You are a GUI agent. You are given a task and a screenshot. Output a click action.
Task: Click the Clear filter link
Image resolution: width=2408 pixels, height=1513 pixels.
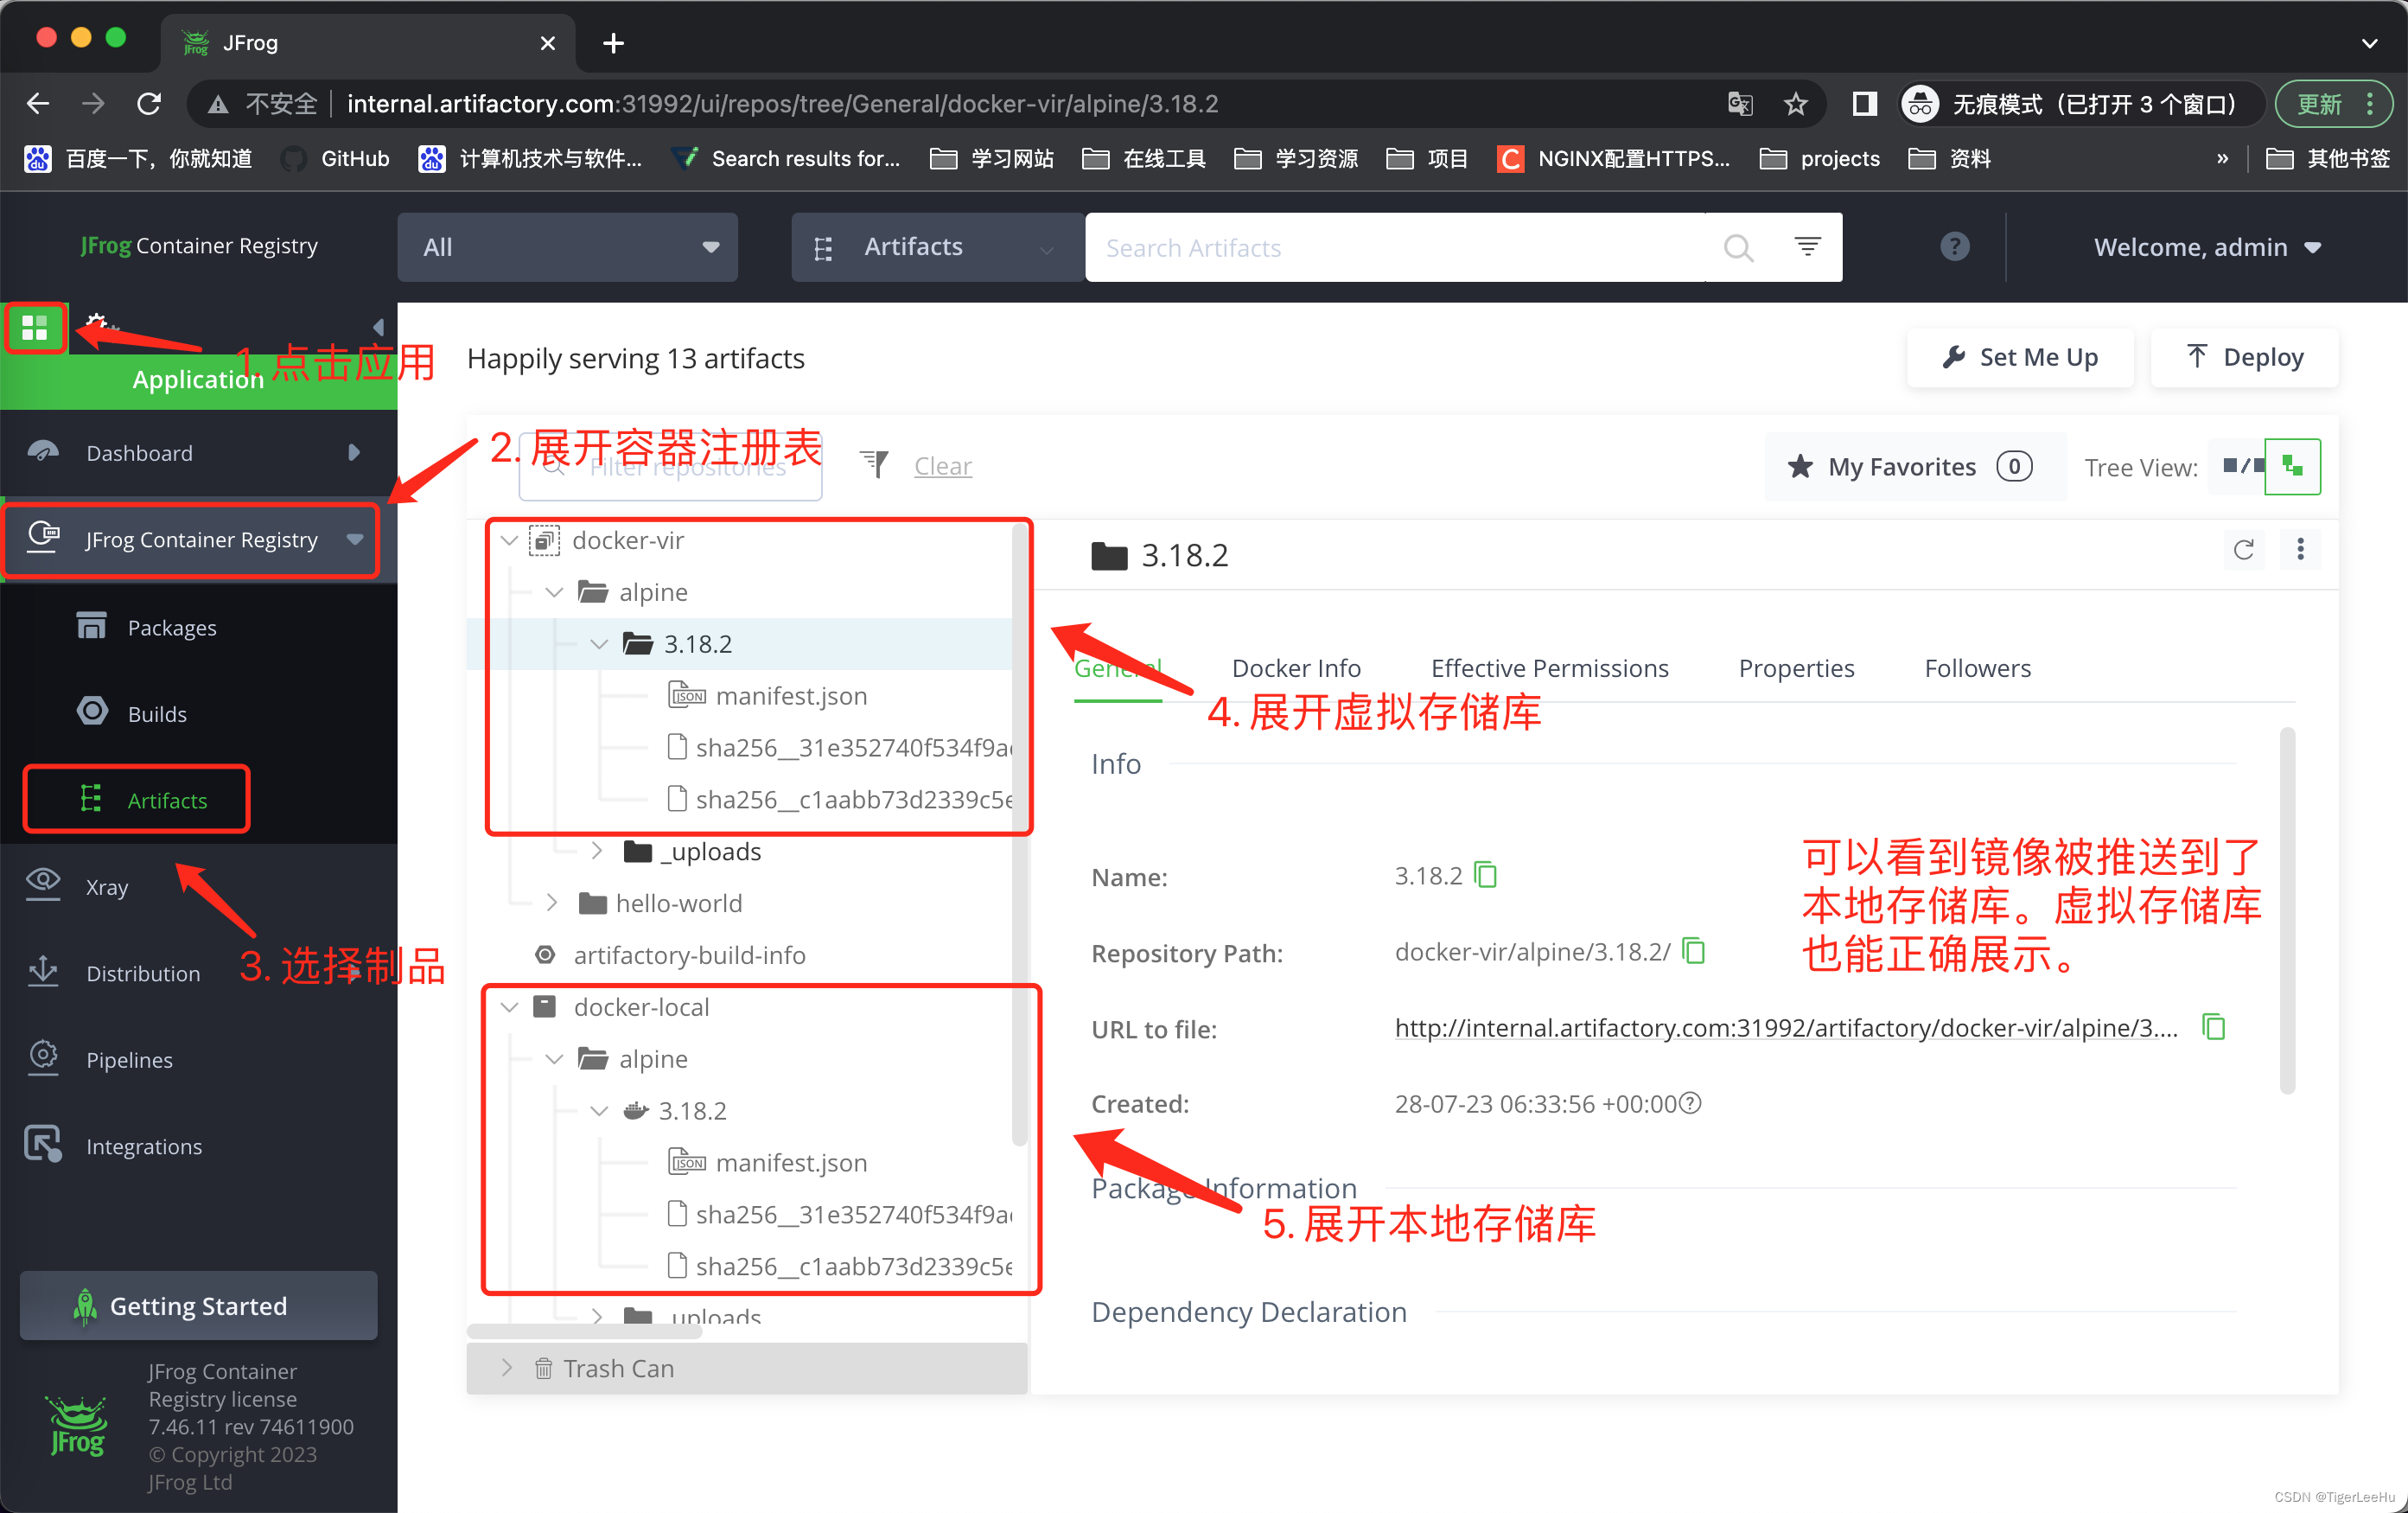(x=942, y=466)
